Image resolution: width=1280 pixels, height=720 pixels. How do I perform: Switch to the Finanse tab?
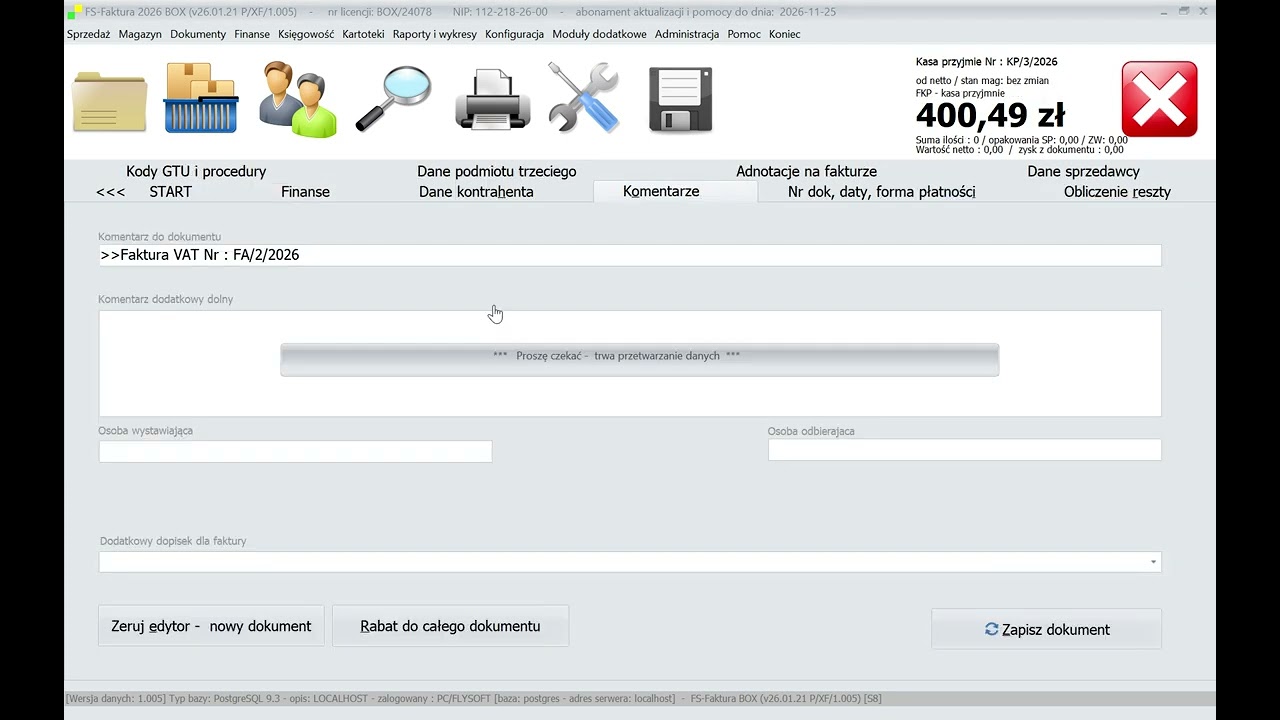[x=305, y=191]
